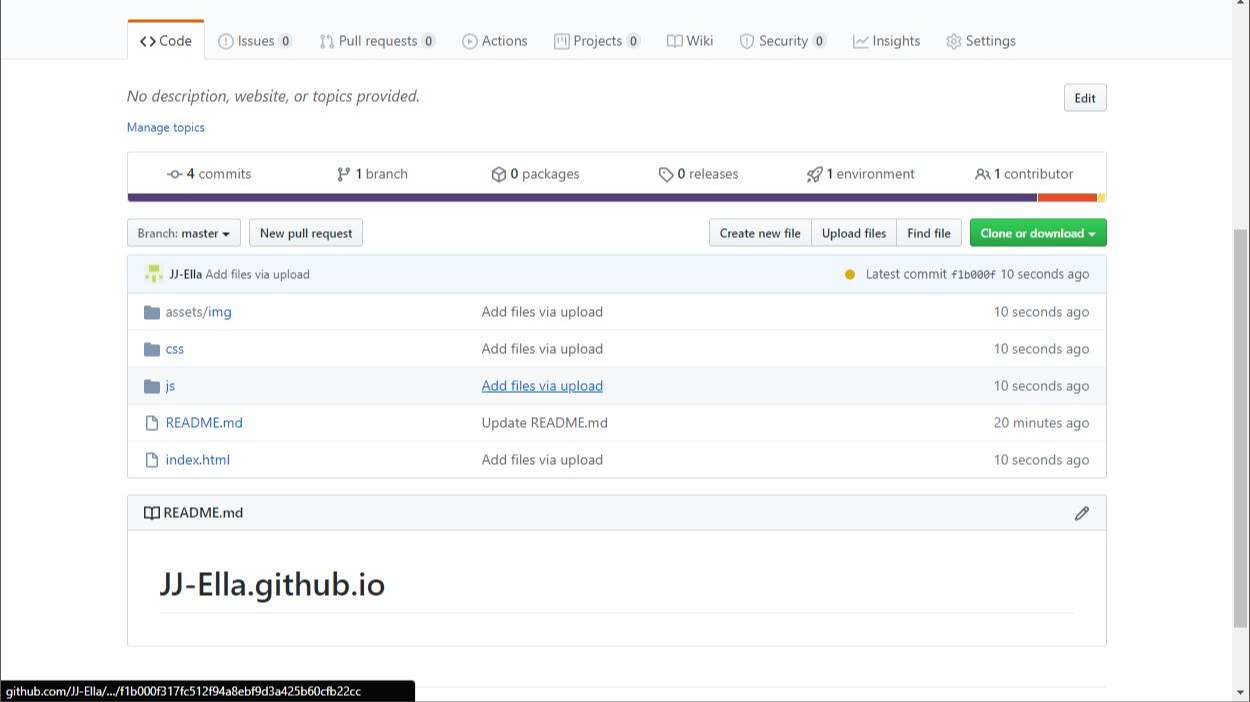
Task: Click Create new file button
Action: click(x=760, y=233)
